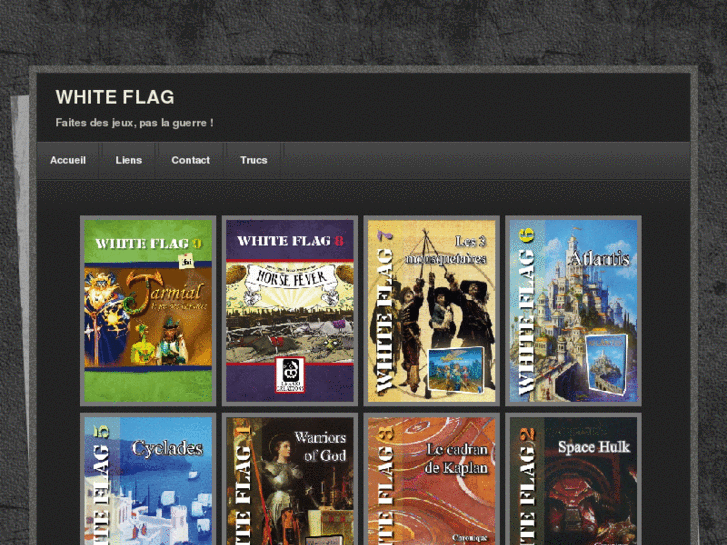
Task: Open White Flag 2 Space Hulk cover
Action: pos(574,480)
